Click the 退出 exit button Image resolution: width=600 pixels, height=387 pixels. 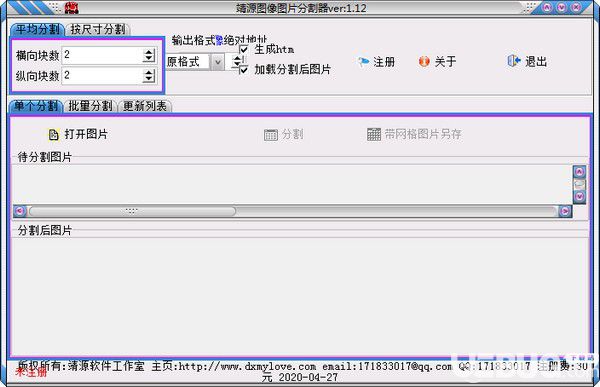(527, 61)
